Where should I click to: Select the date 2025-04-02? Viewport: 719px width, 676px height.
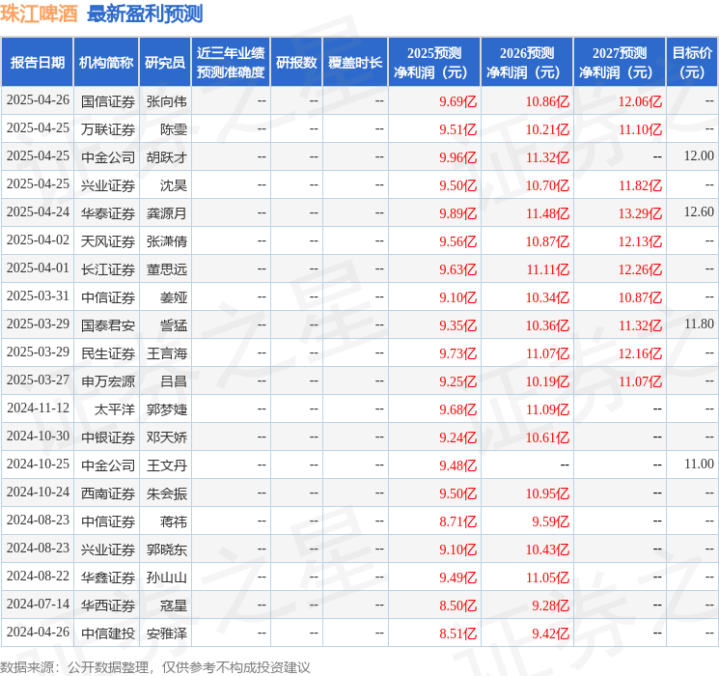38,240
